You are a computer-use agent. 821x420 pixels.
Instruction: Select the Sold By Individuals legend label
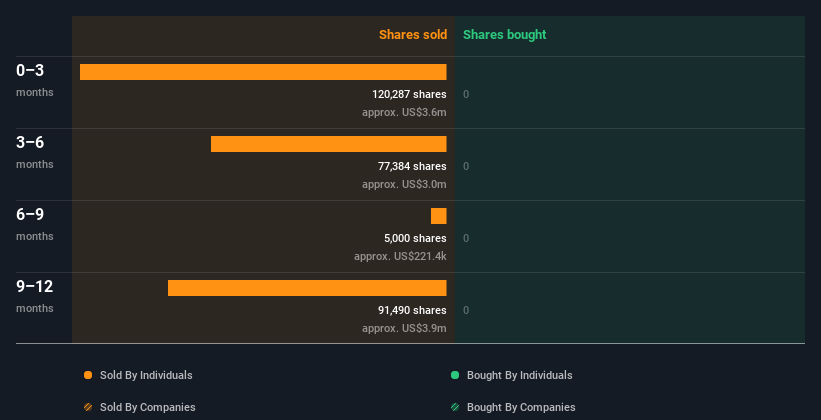click(x=146, y=375)
